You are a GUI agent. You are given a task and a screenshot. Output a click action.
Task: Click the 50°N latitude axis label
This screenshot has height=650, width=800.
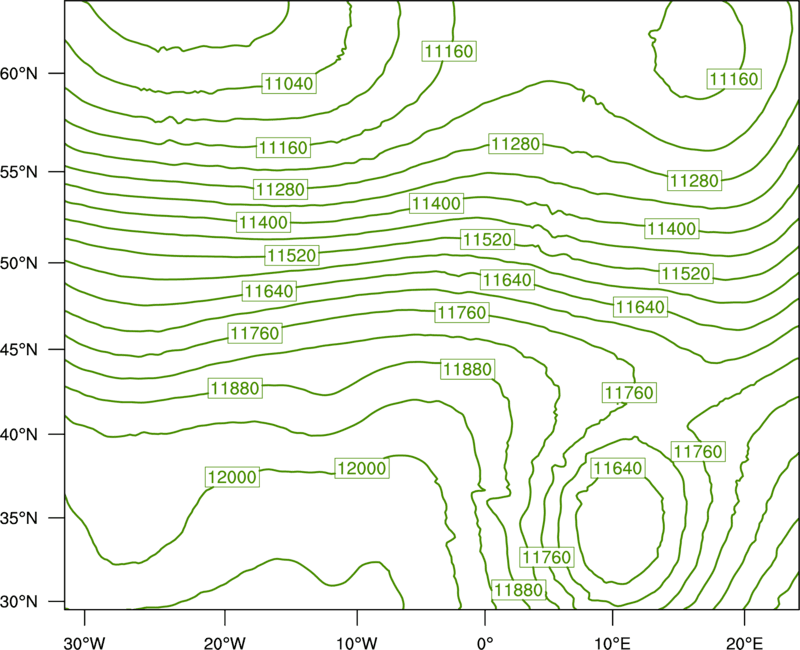click(x=19, y=263)
